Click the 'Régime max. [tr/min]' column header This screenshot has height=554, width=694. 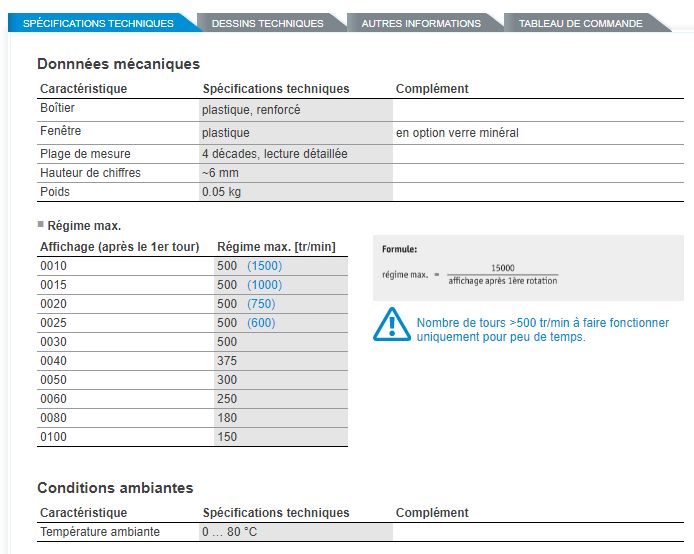point(276,247)
